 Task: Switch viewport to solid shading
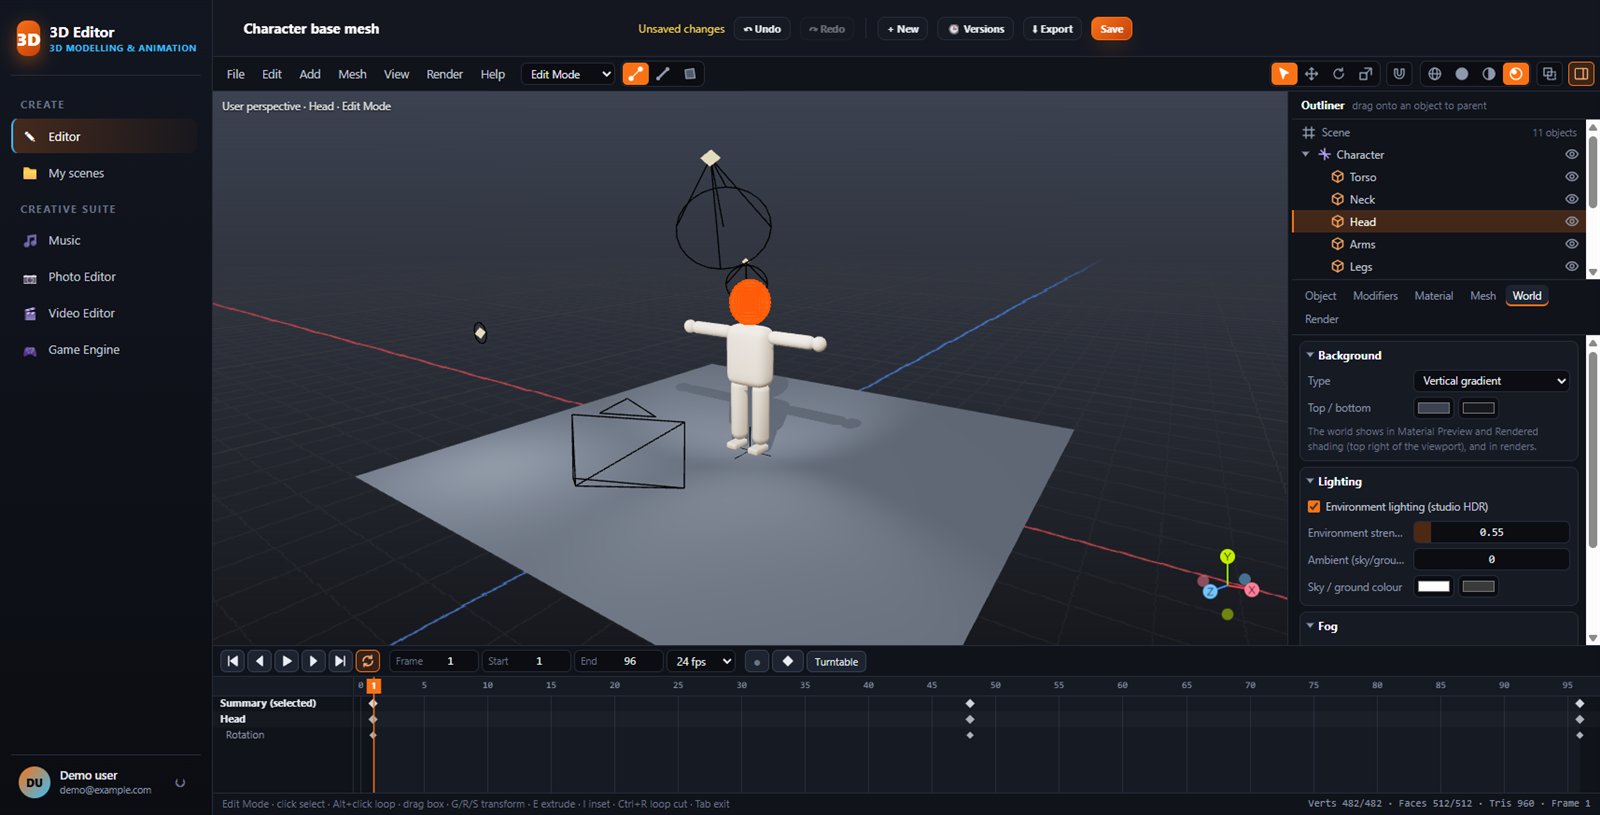point(1462,74)
